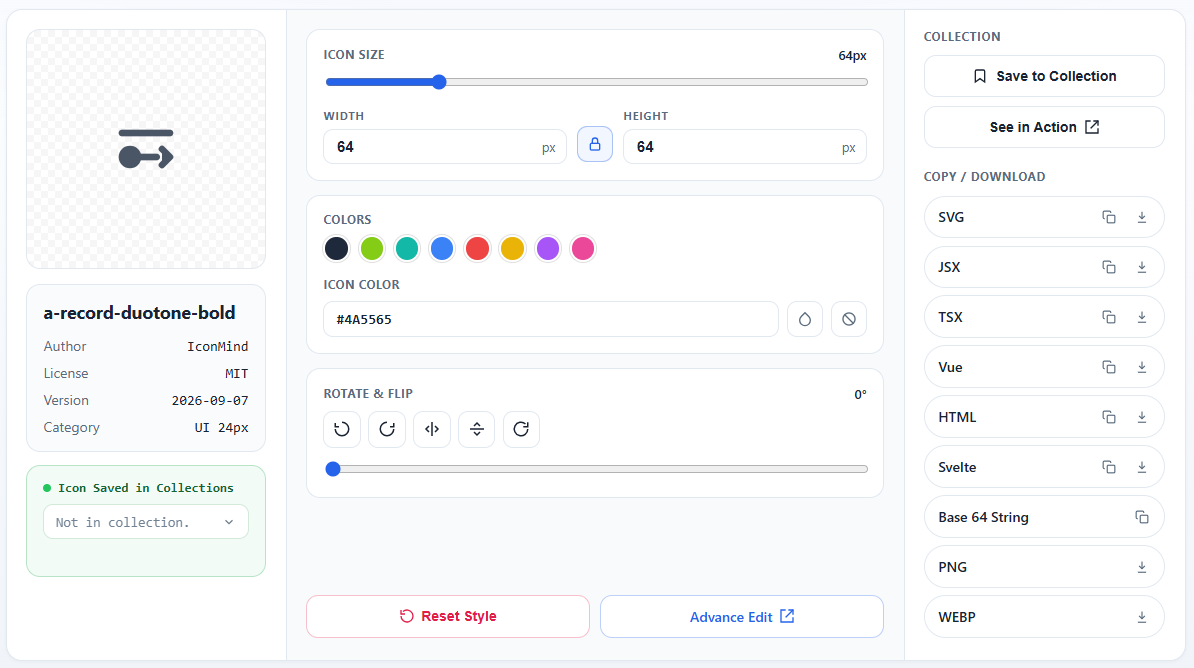
Task: Click the icon preview thumbnail
Action: pyautogui.click(x=145, y=149)
